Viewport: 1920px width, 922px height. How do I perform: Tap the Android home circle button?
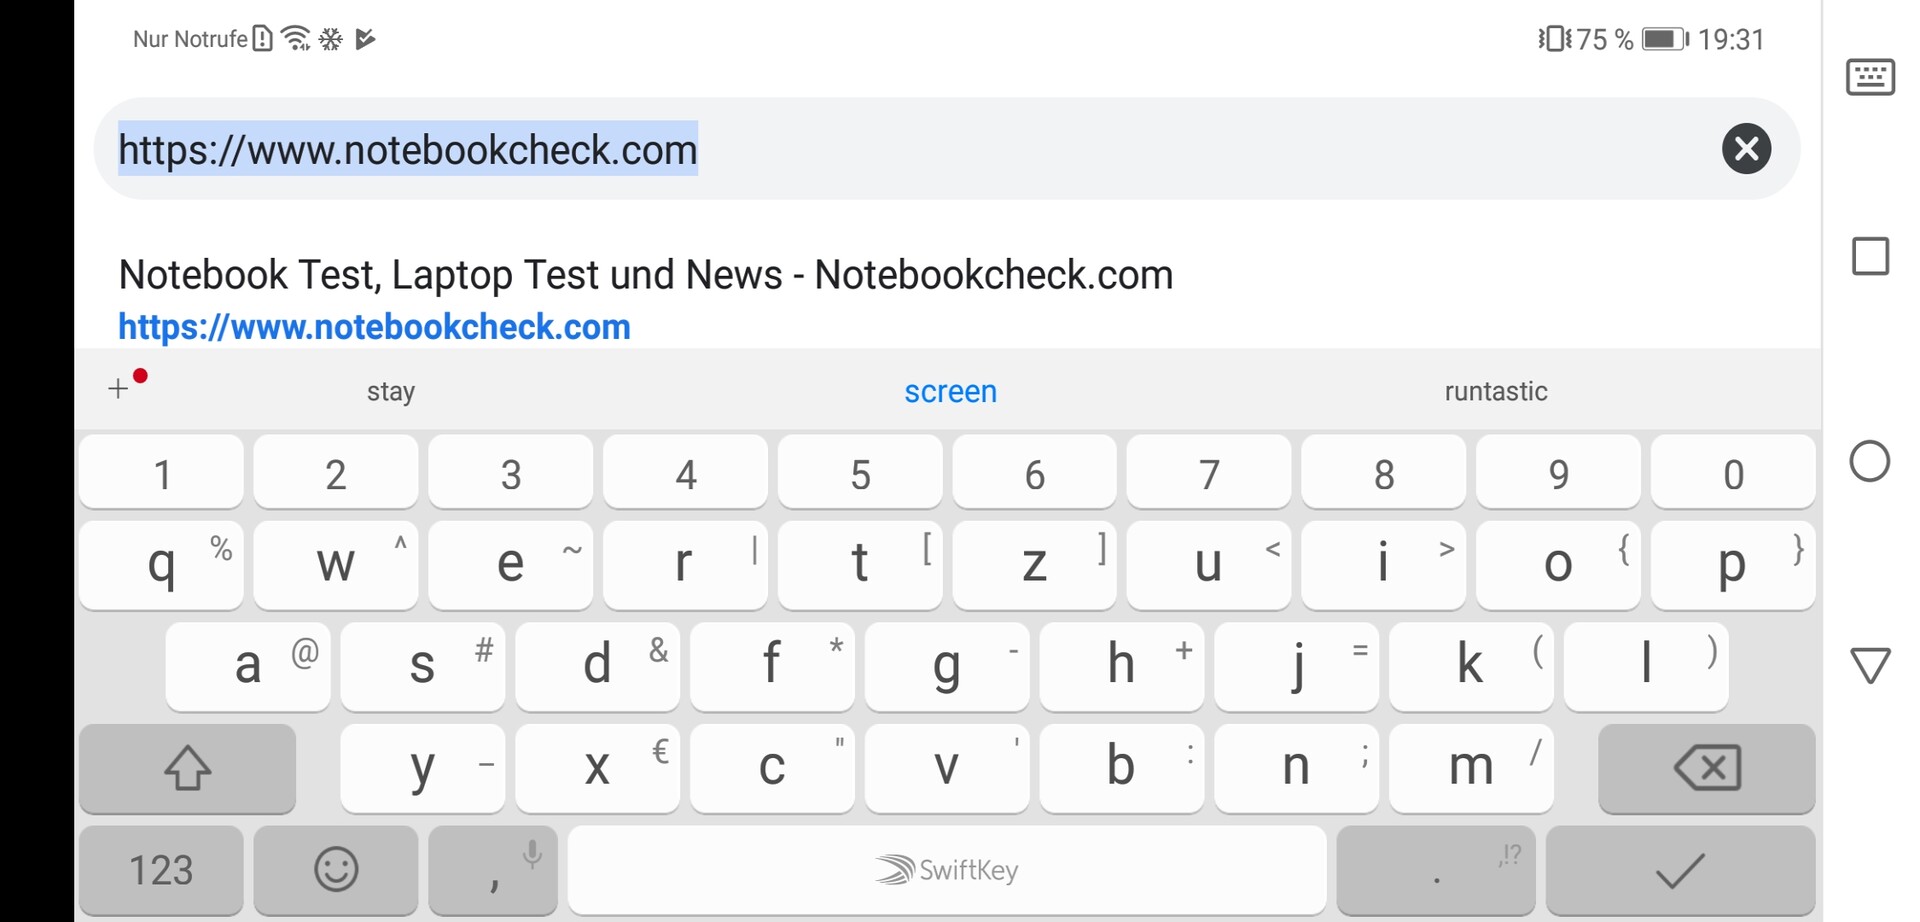pos(1870,461)
